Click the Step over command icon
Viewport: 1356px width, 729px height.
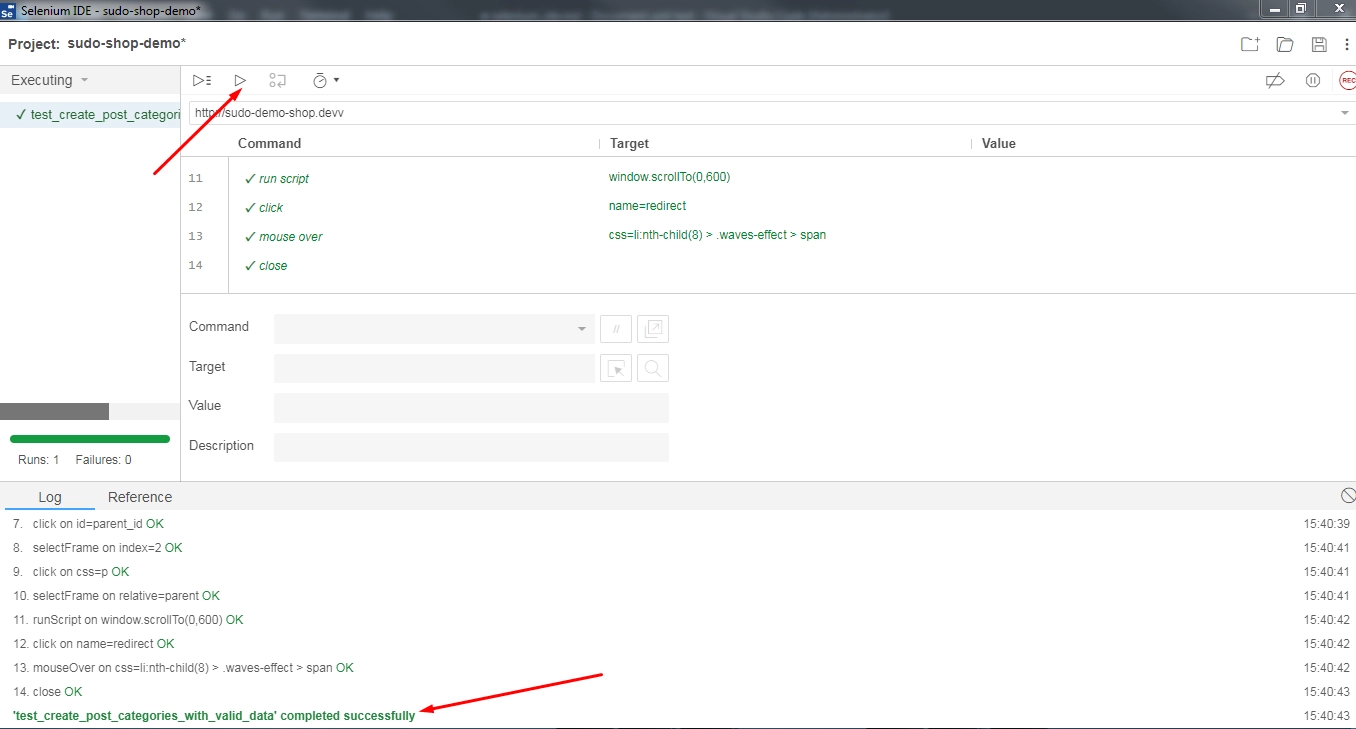[x=278, y=80]
